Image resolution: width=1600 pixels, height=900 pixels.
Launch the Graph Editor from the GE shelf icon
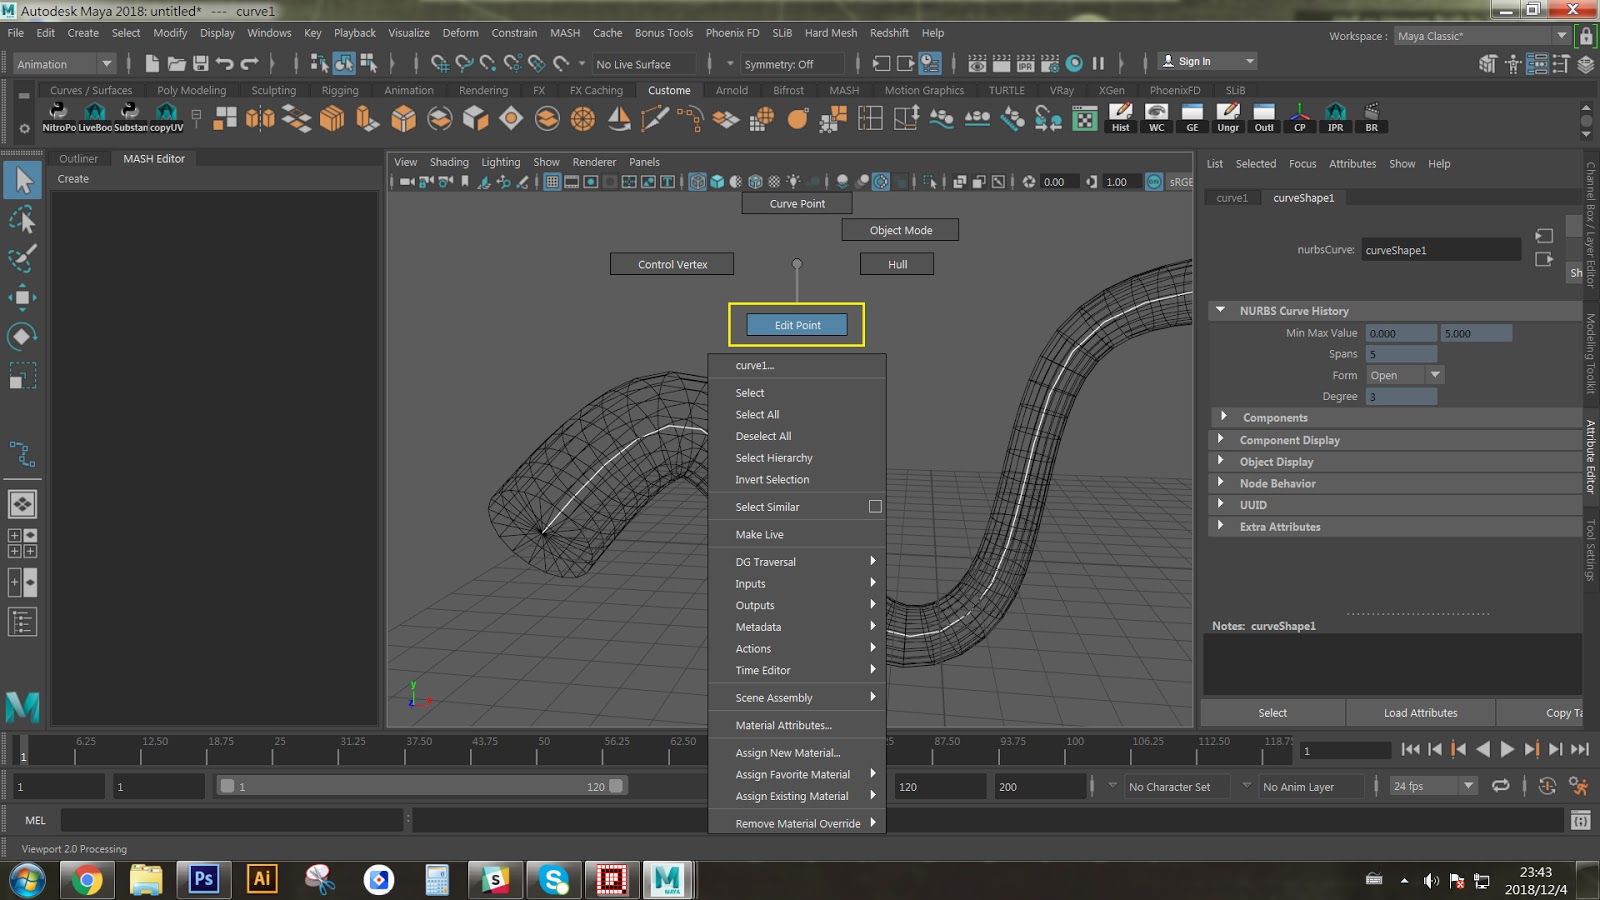click(x=1192, y=118)
